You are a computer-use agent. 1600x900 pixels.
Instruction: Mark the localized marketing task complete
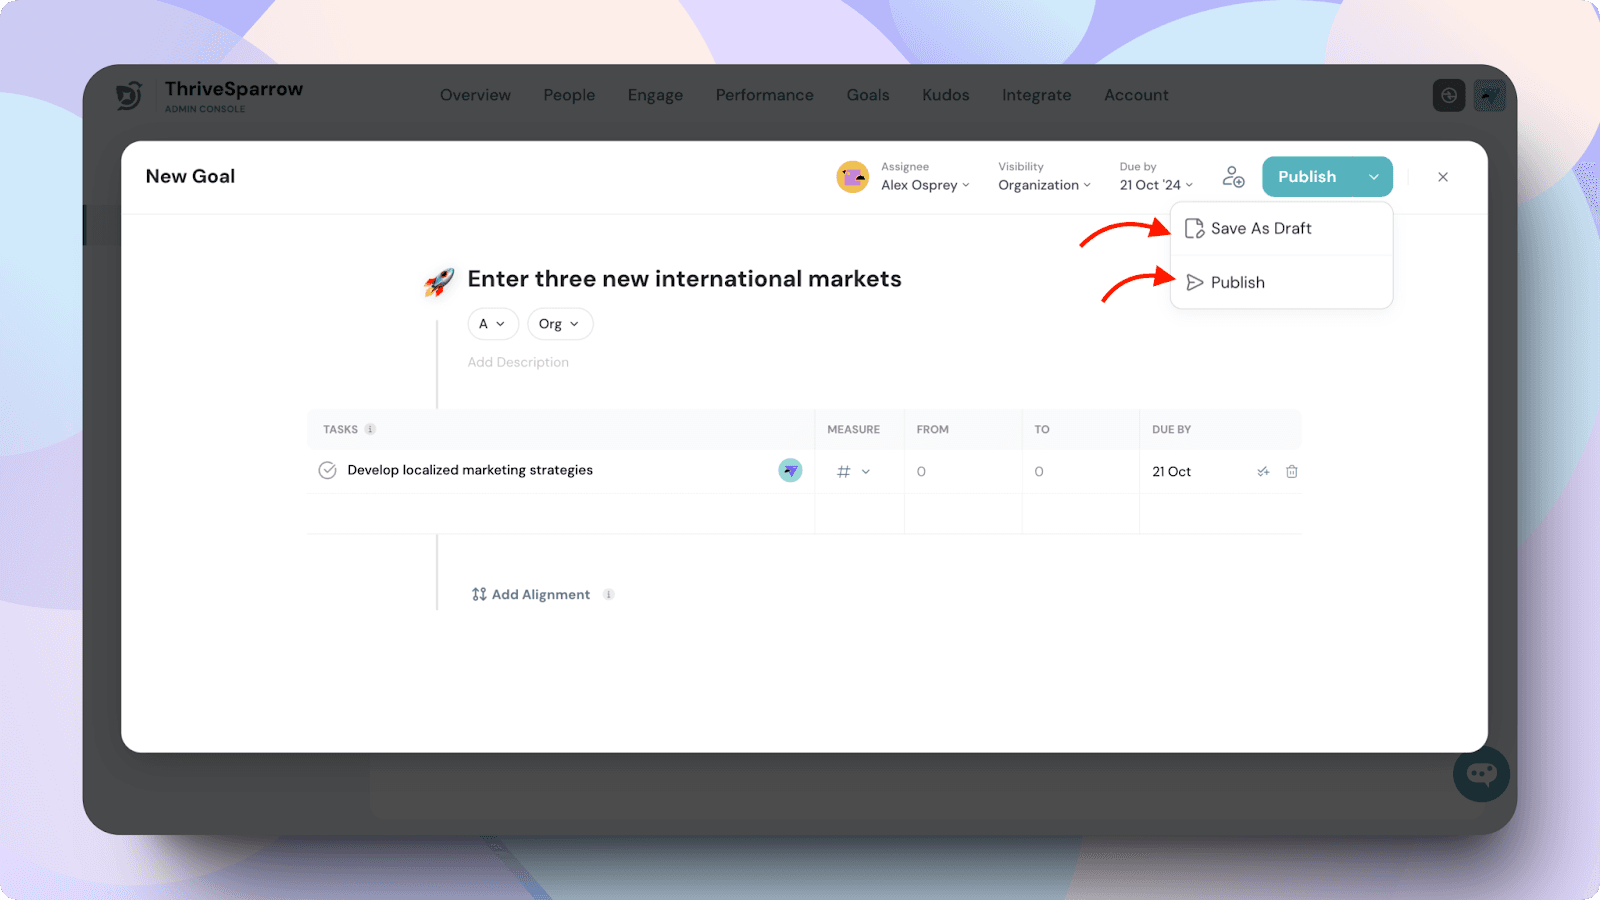point(327,470)
